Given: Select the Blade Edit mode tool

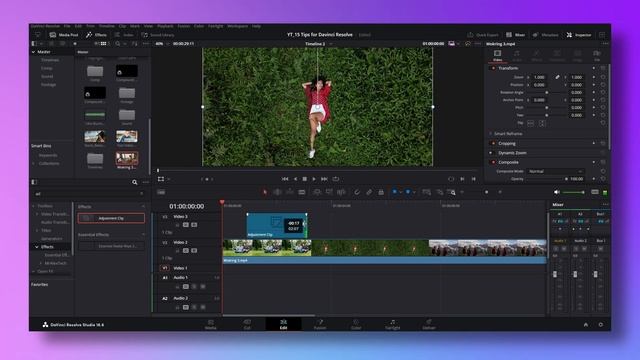Looking at the screenshot, I should pyautogui.click(x=302, y=192).
